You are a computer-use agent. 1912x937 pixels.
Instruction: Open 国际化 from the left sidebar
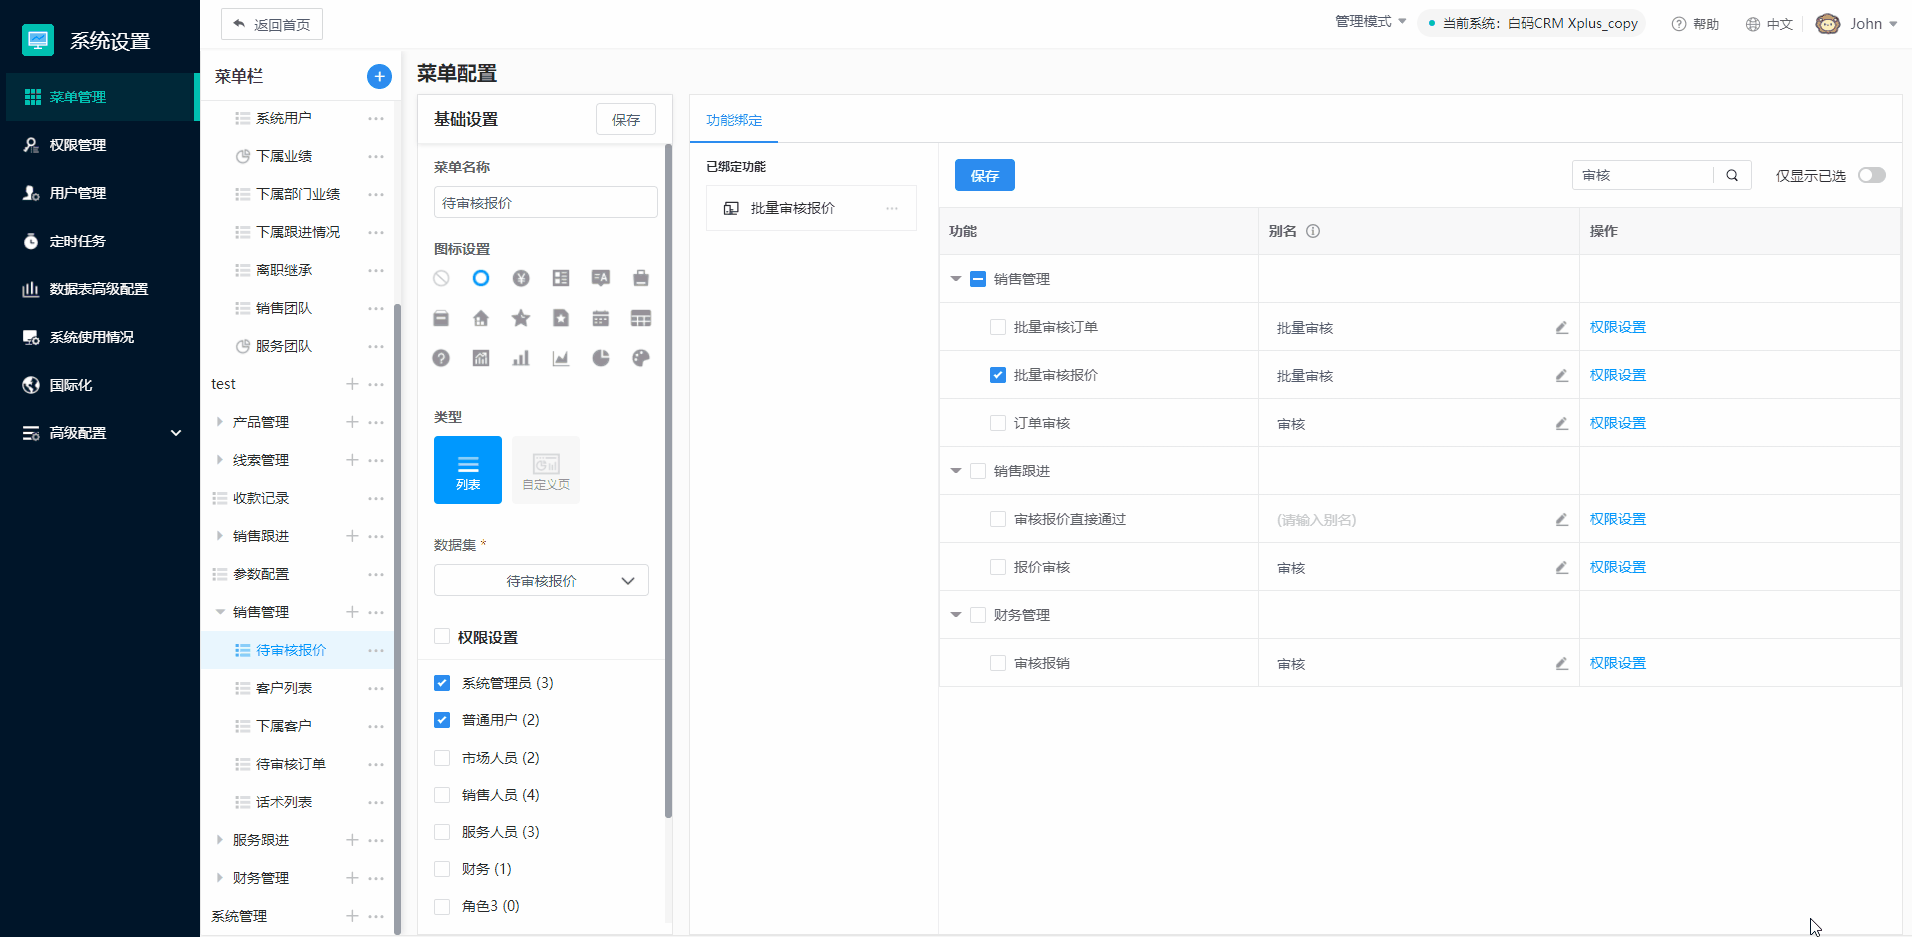[x=69, y=384]
